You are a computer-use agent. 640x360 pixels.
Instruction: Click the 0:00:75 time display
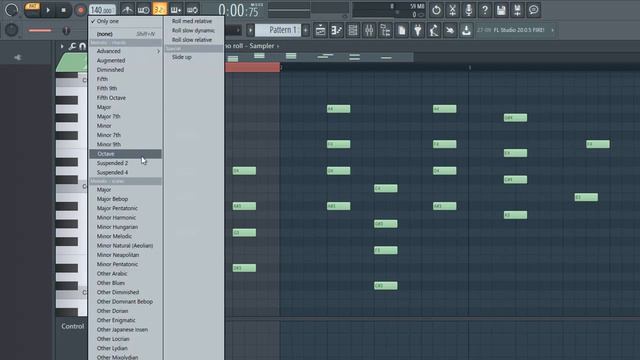pyautogui.click(x=239, y=10)
